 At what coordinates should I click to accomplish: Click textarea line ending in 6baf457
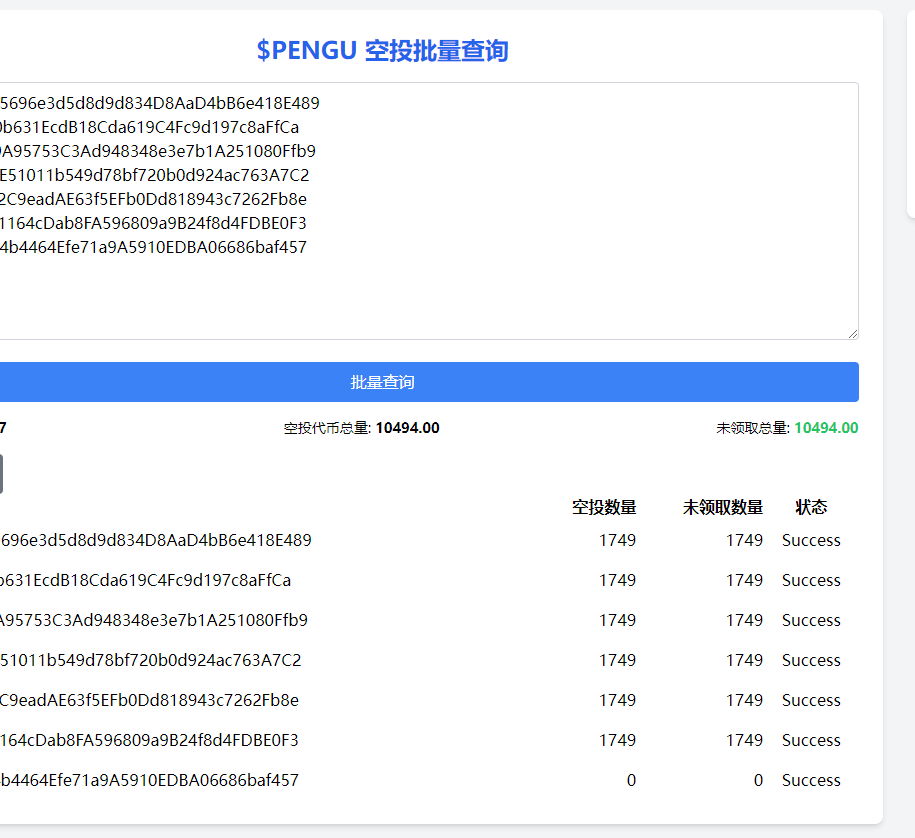coord(153,247)
